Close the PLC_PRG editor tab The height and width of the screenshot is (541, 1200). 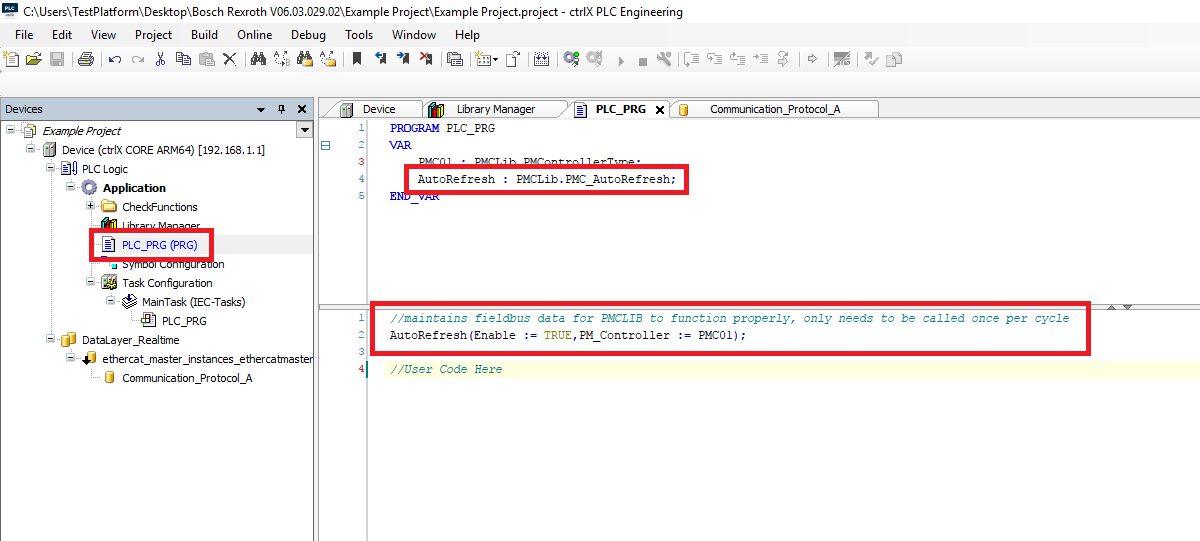coord(660,110)
